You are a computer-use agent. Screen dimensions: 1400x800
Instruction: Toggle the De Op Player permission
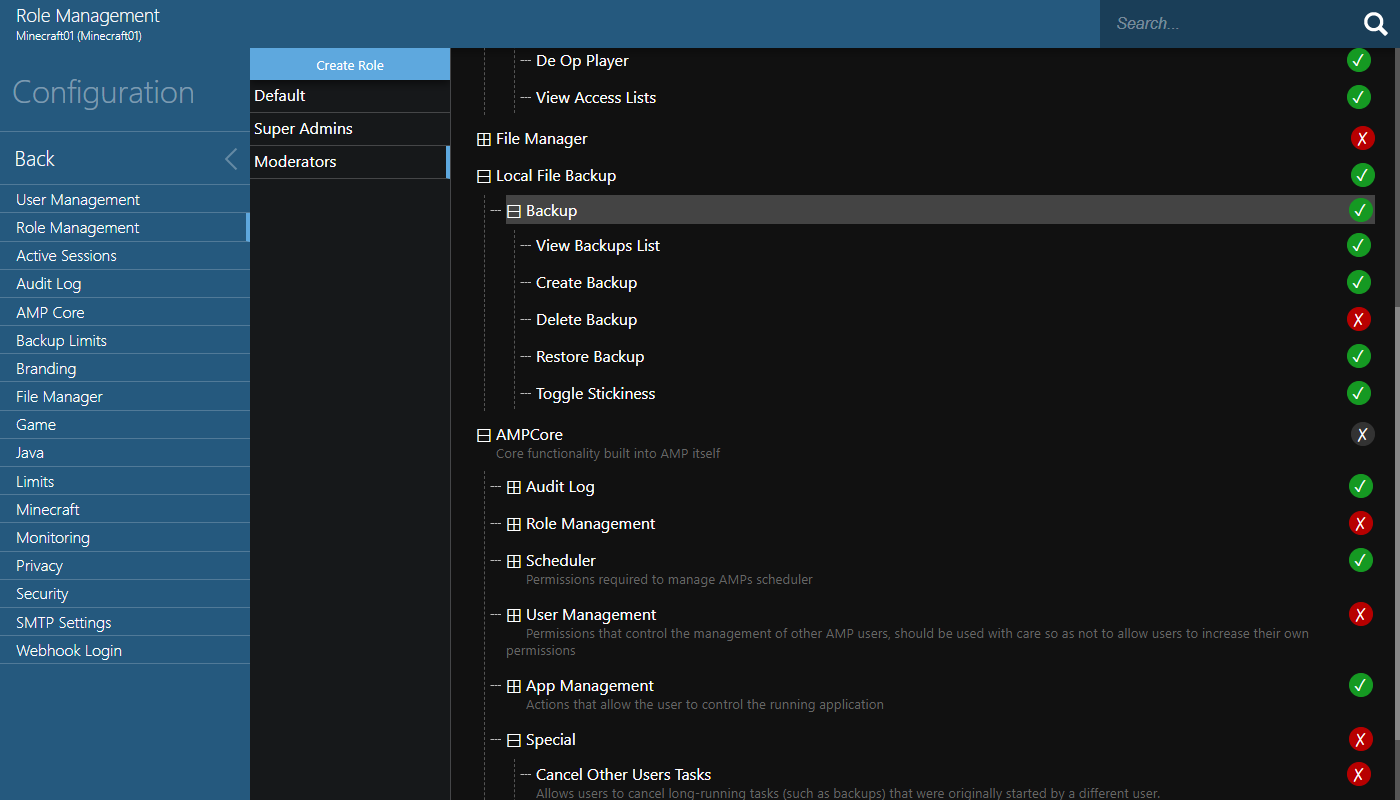1359,61
